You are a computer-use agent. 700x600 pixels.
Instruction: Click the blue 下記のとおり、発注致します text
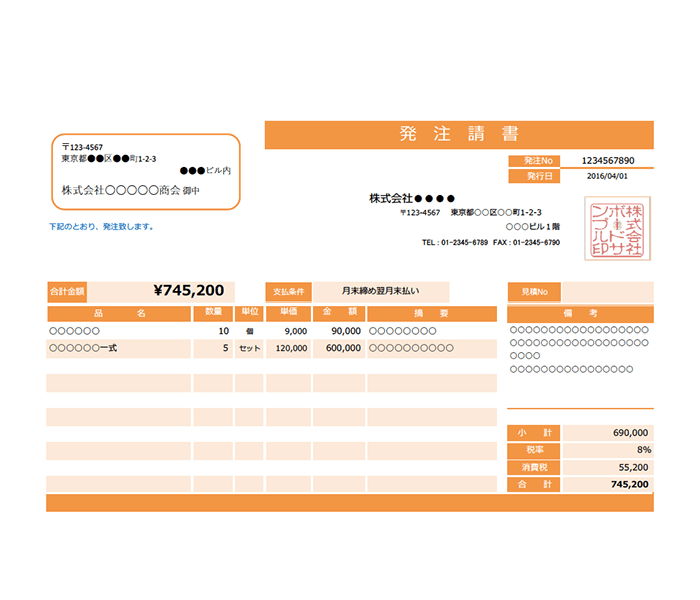(x=101, y=227)
